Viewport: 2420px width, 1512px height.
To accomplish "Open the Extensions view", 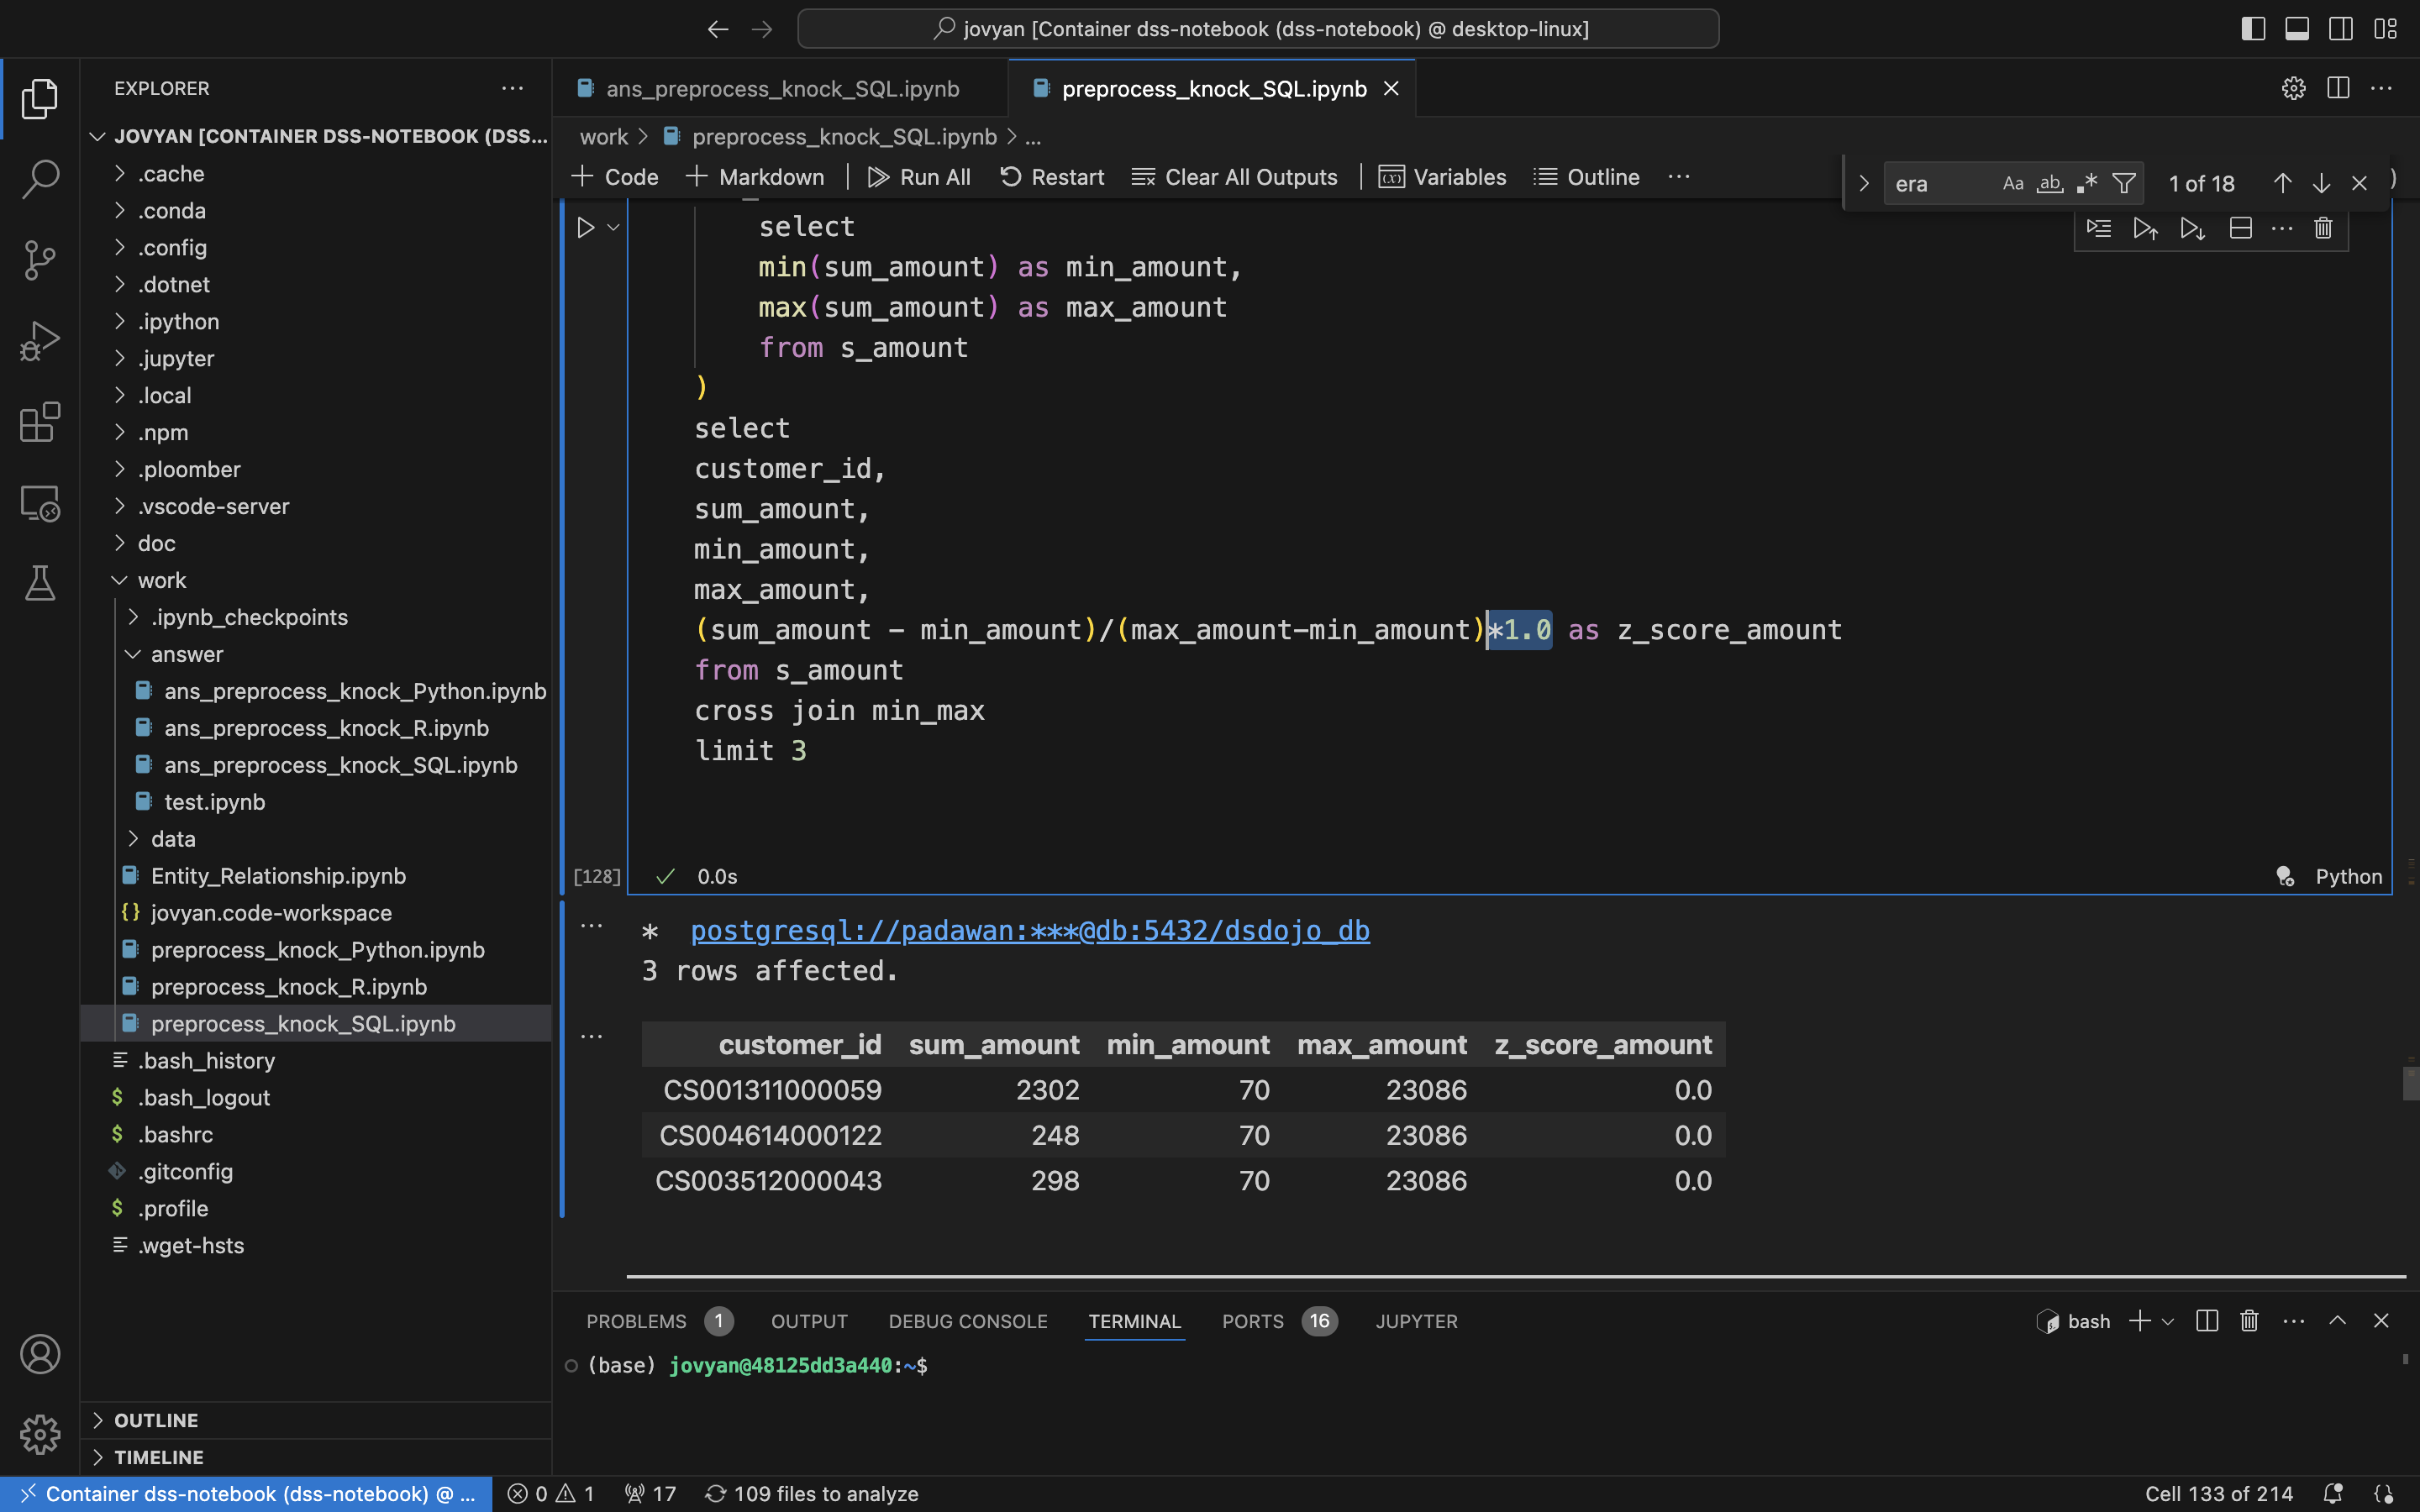I will click(40, 422).
